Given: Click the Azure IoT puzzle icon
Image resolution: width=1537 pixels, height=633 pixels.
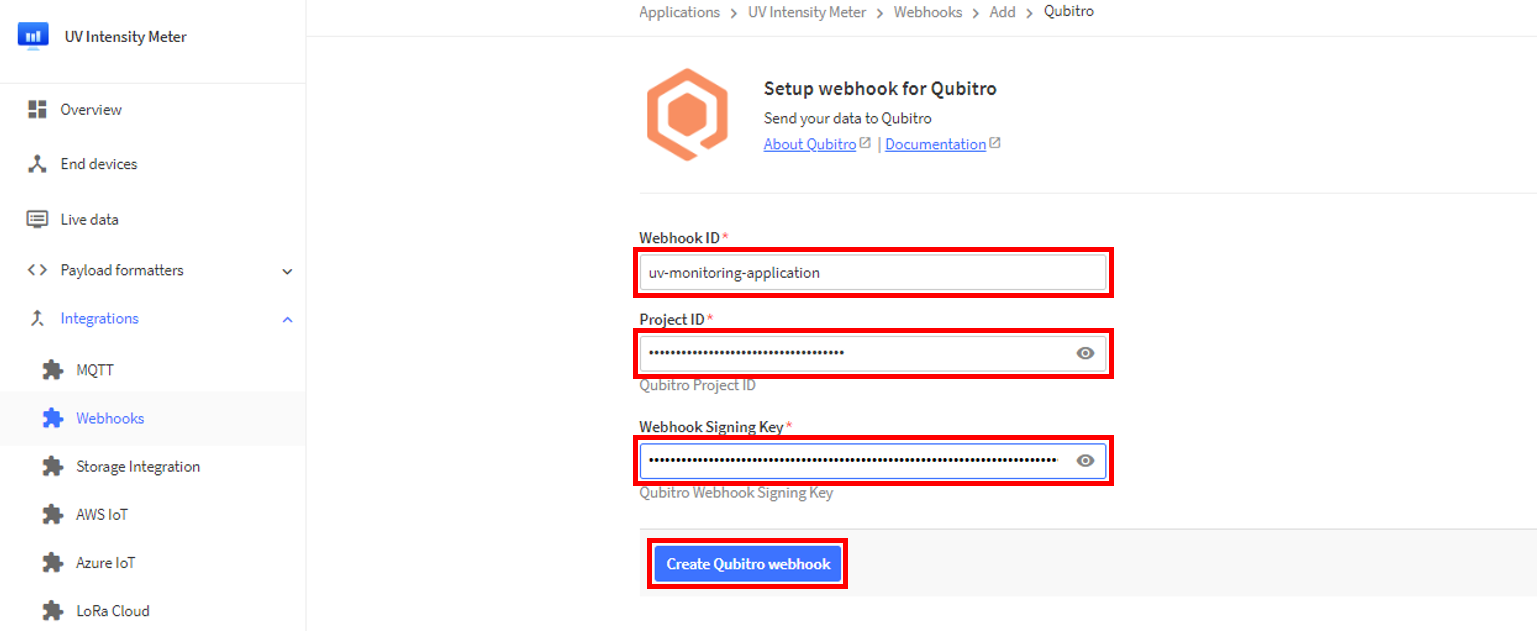Looking at the screenshot, I should [x=53, y=562].
